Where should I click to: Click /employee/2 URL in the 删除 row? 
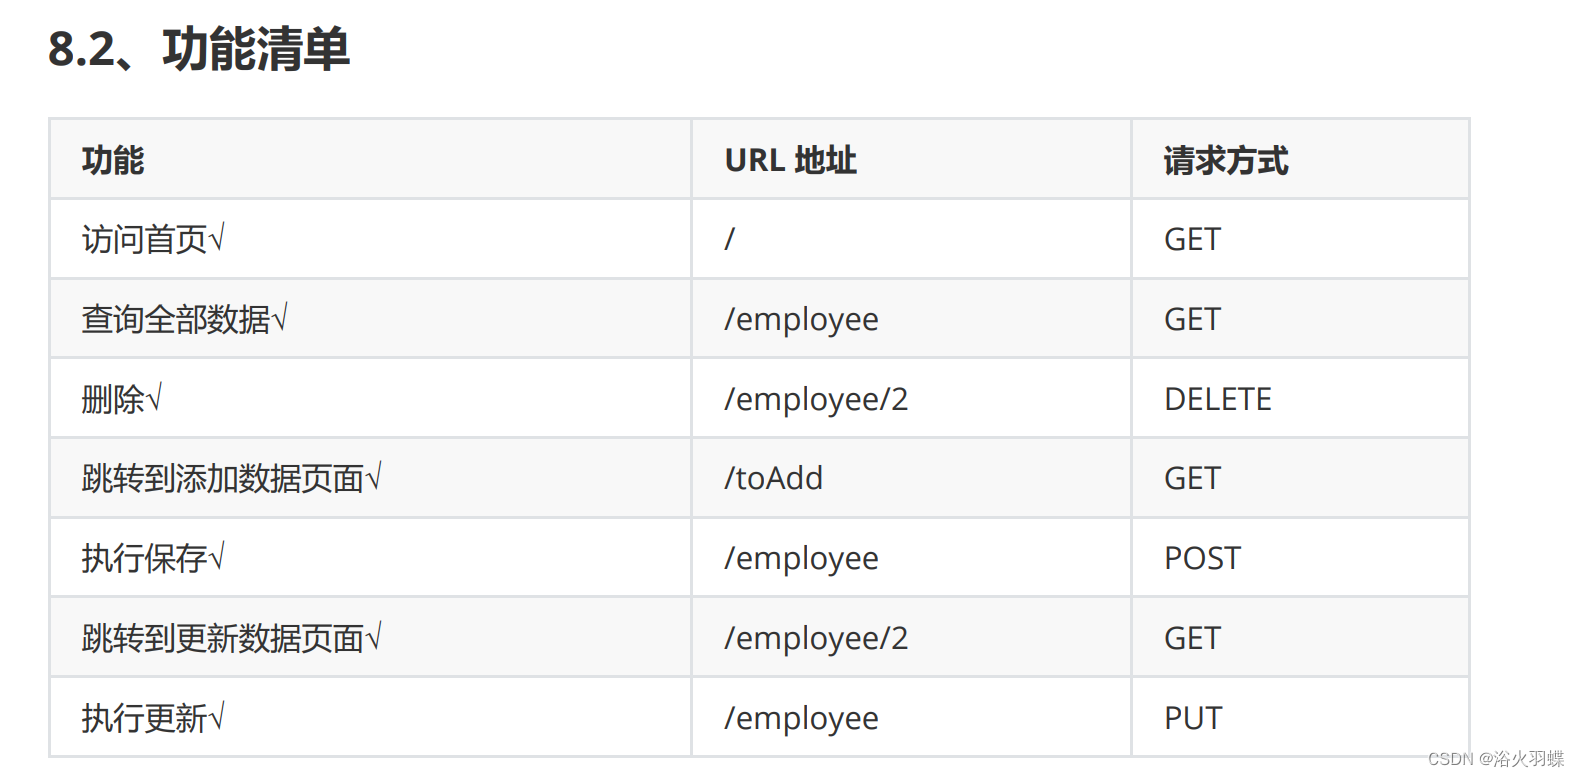pyautogui.click(x=816, y=399)
